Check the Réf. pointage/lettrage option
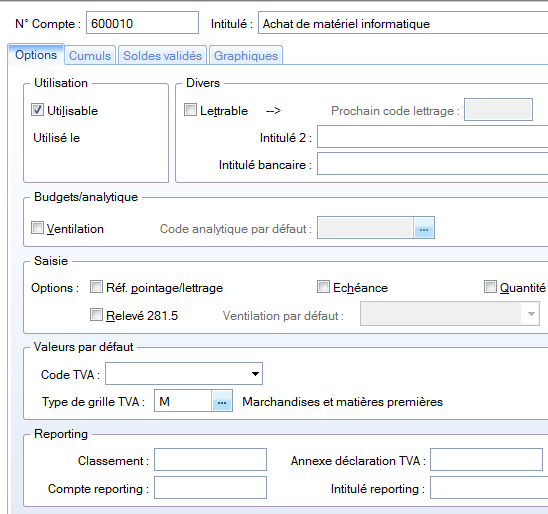This screenshot has width=548, height=514. (96, 287)
